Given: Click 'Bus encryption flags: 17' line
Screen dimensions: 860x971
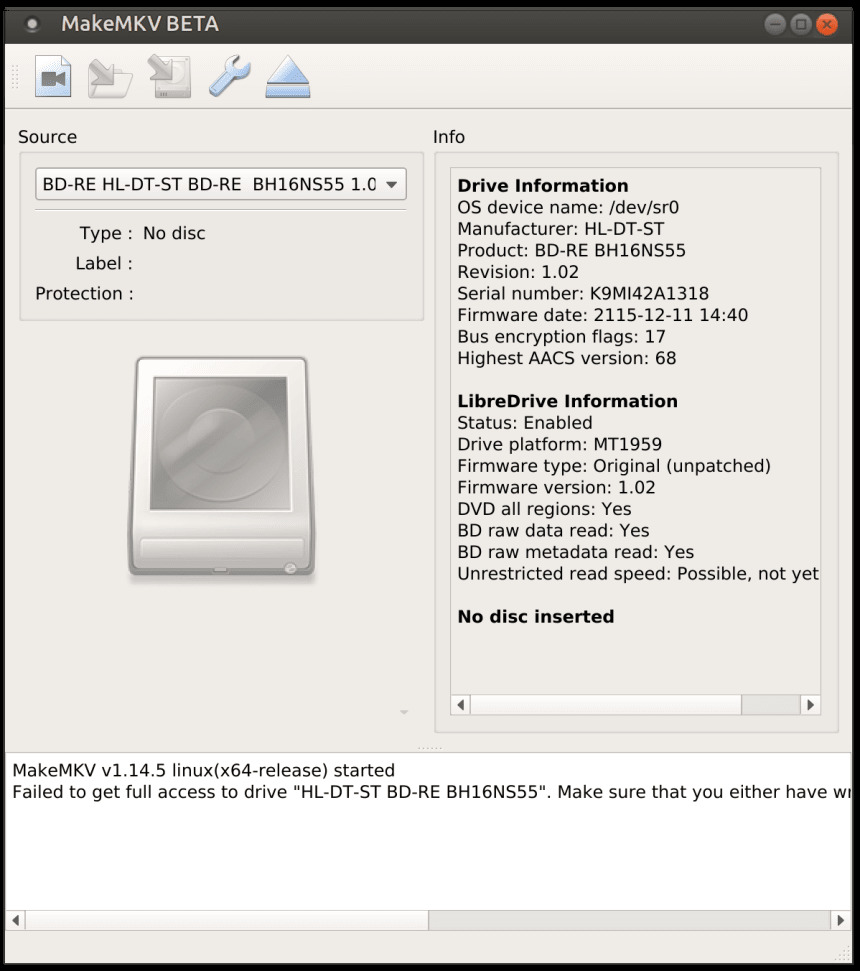Looking at the screenshot, I should click(562, 337).
